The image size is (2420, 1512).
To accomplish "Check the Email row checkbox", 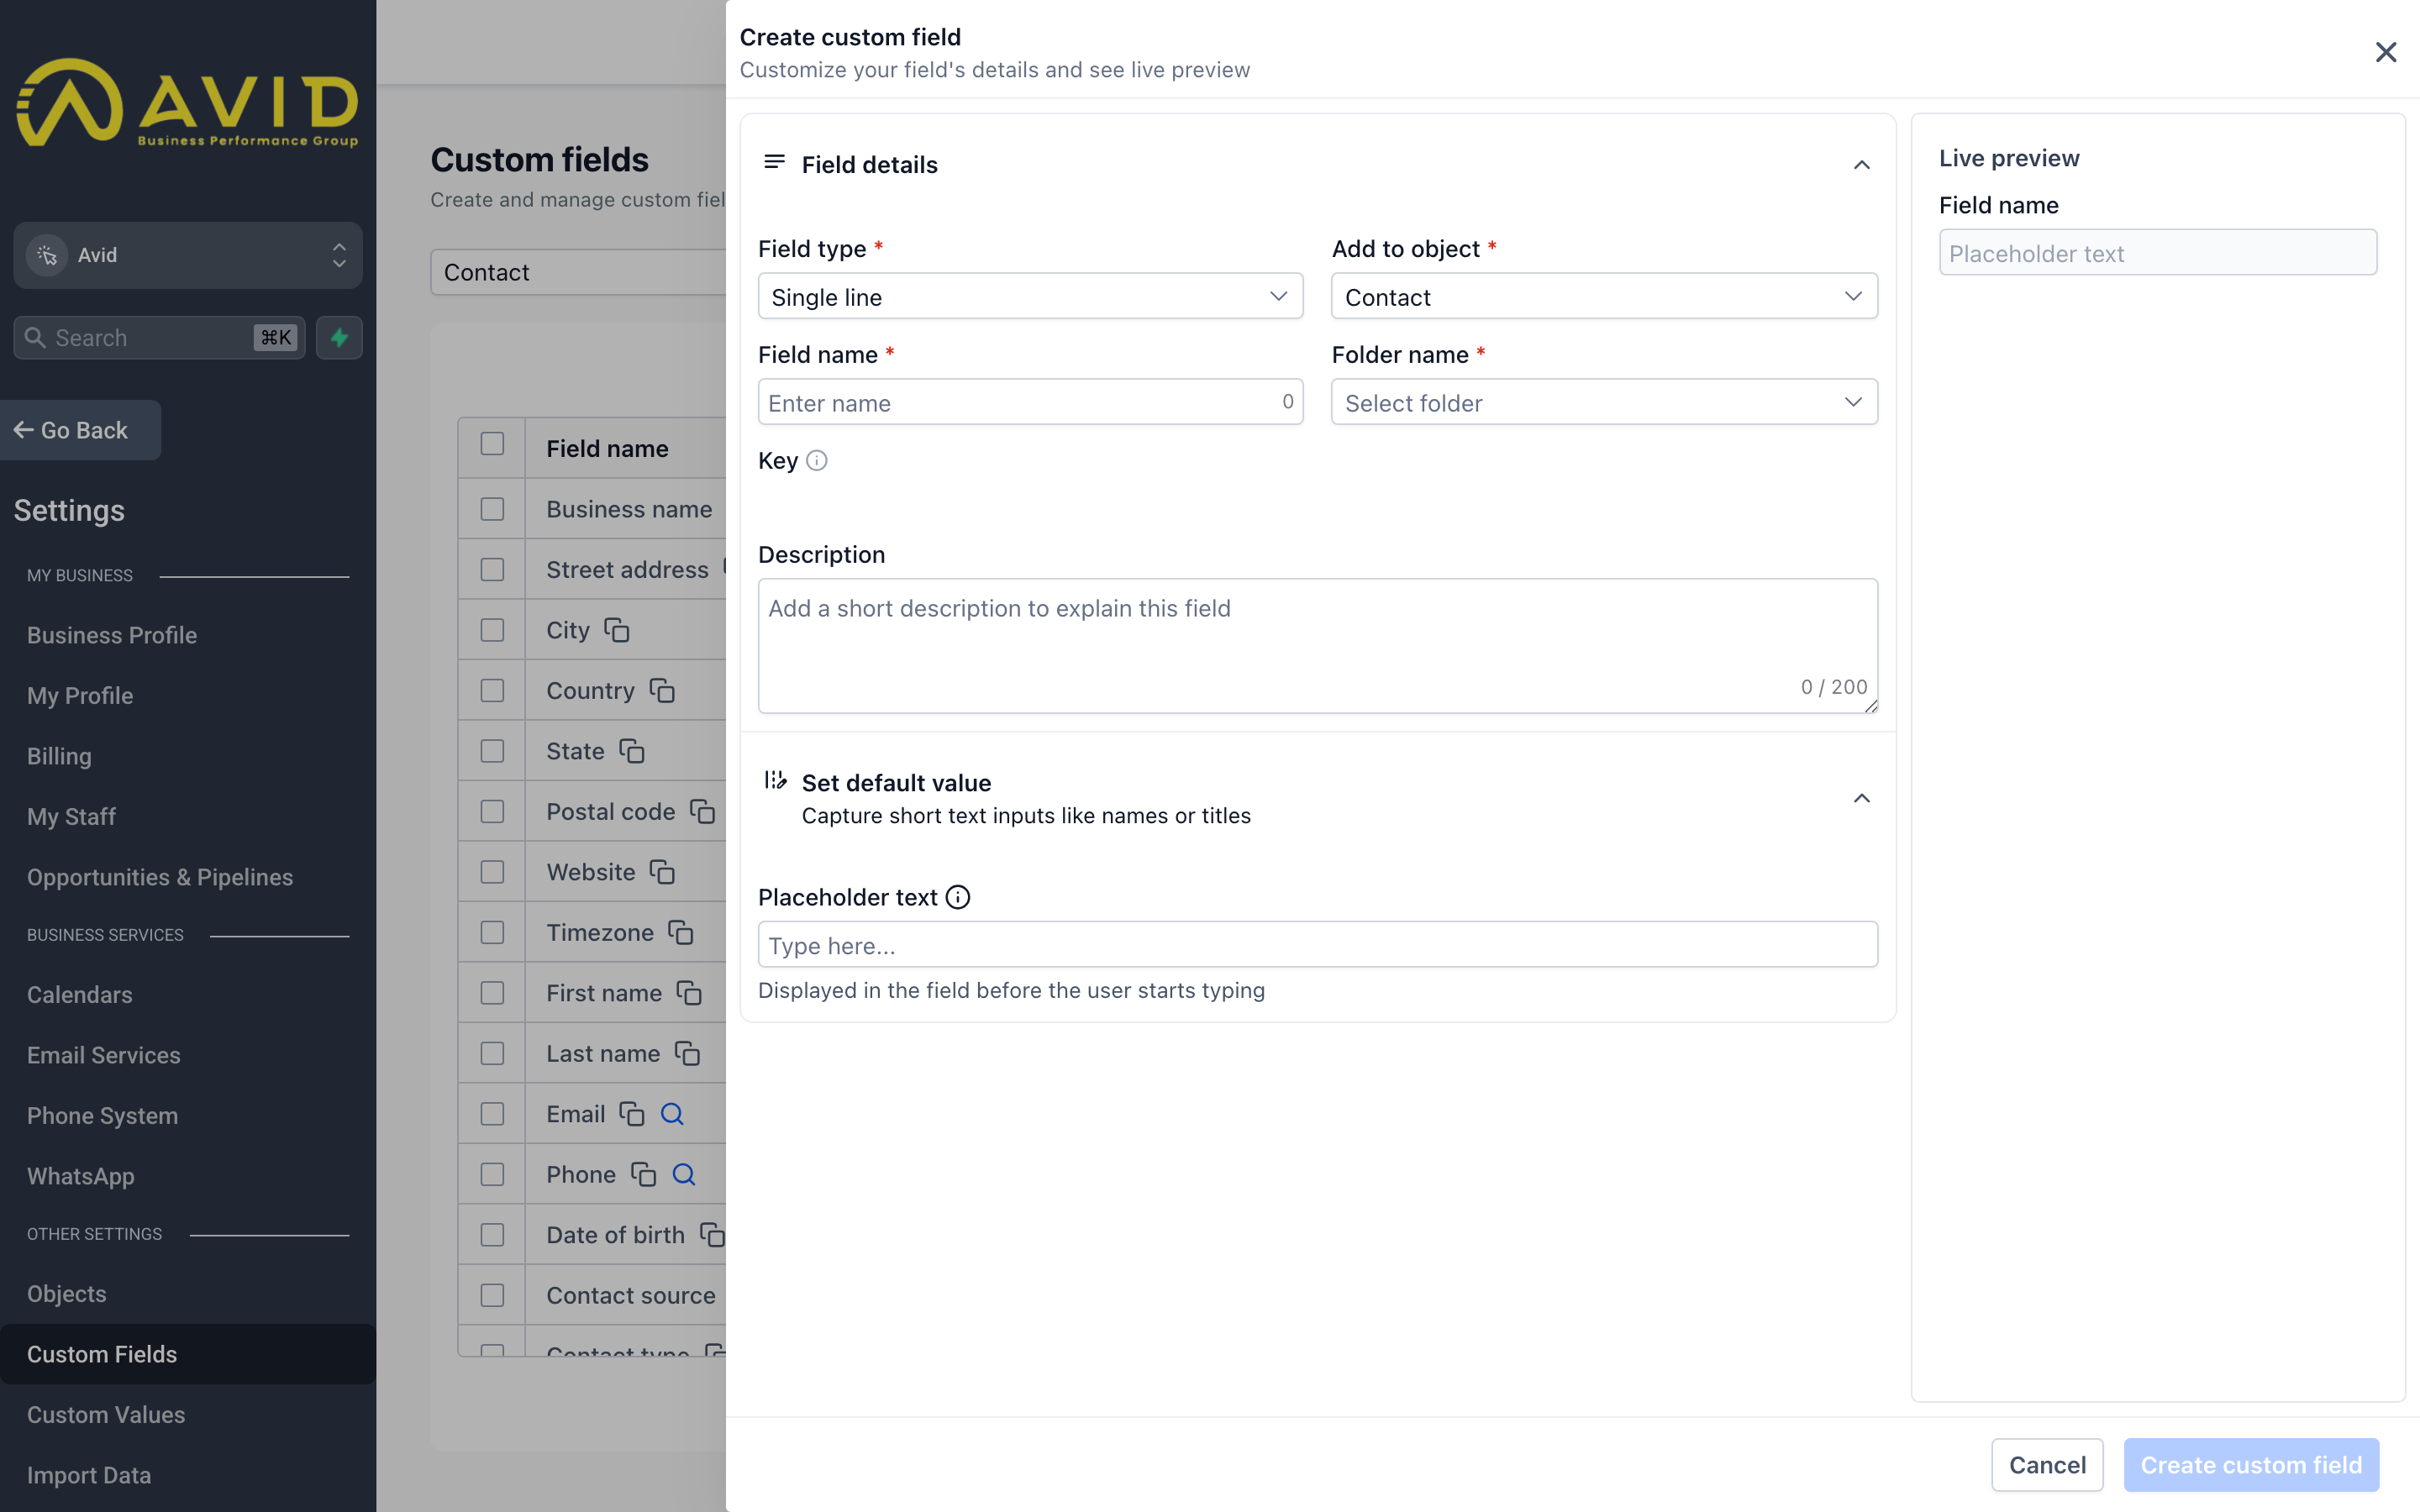I will pyautogui.click(x=492, y=1114).
